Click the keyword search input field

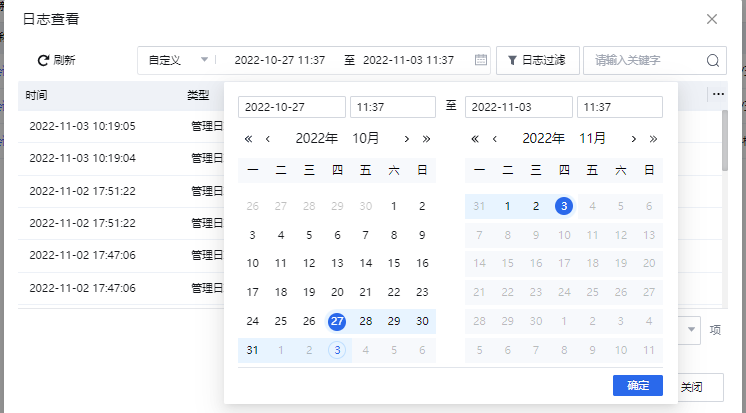(x=645, y=60)
